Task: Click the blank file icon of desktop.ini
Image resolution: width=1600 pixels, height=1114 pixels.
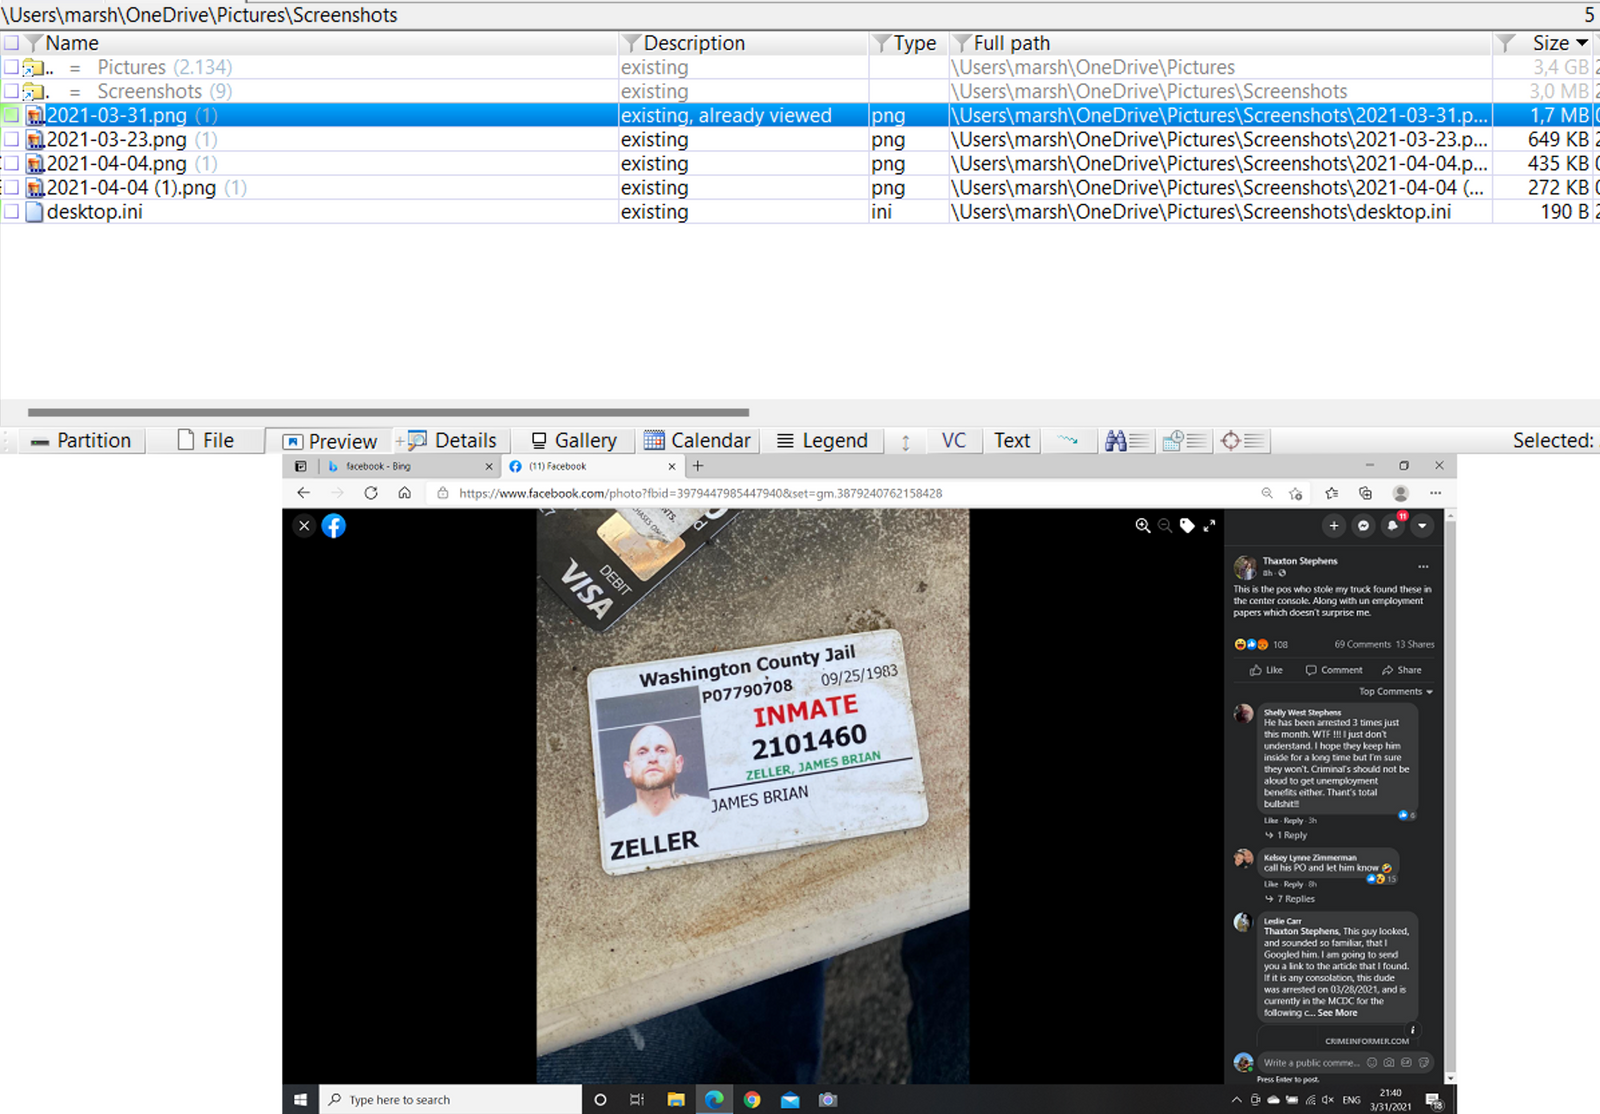Action: [35, 212]
